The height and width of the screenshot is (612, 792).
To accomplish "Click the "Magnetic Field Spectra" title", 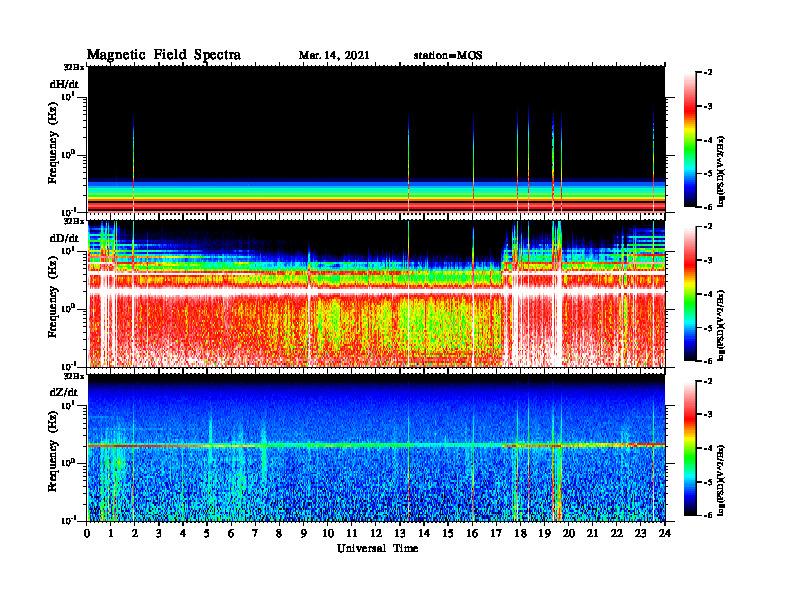I will (x=164, y=56).
